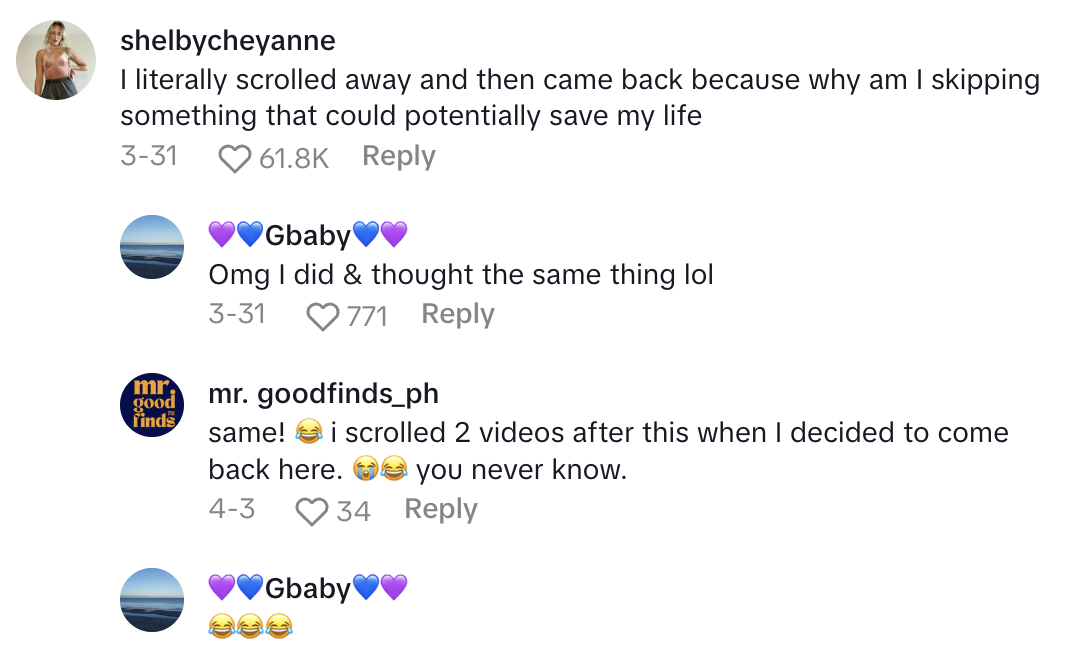The height and width of the screenshot is (654, 1080).
Task: Reply to shelbycheyanne's comment
Action: tap(398, 157)
